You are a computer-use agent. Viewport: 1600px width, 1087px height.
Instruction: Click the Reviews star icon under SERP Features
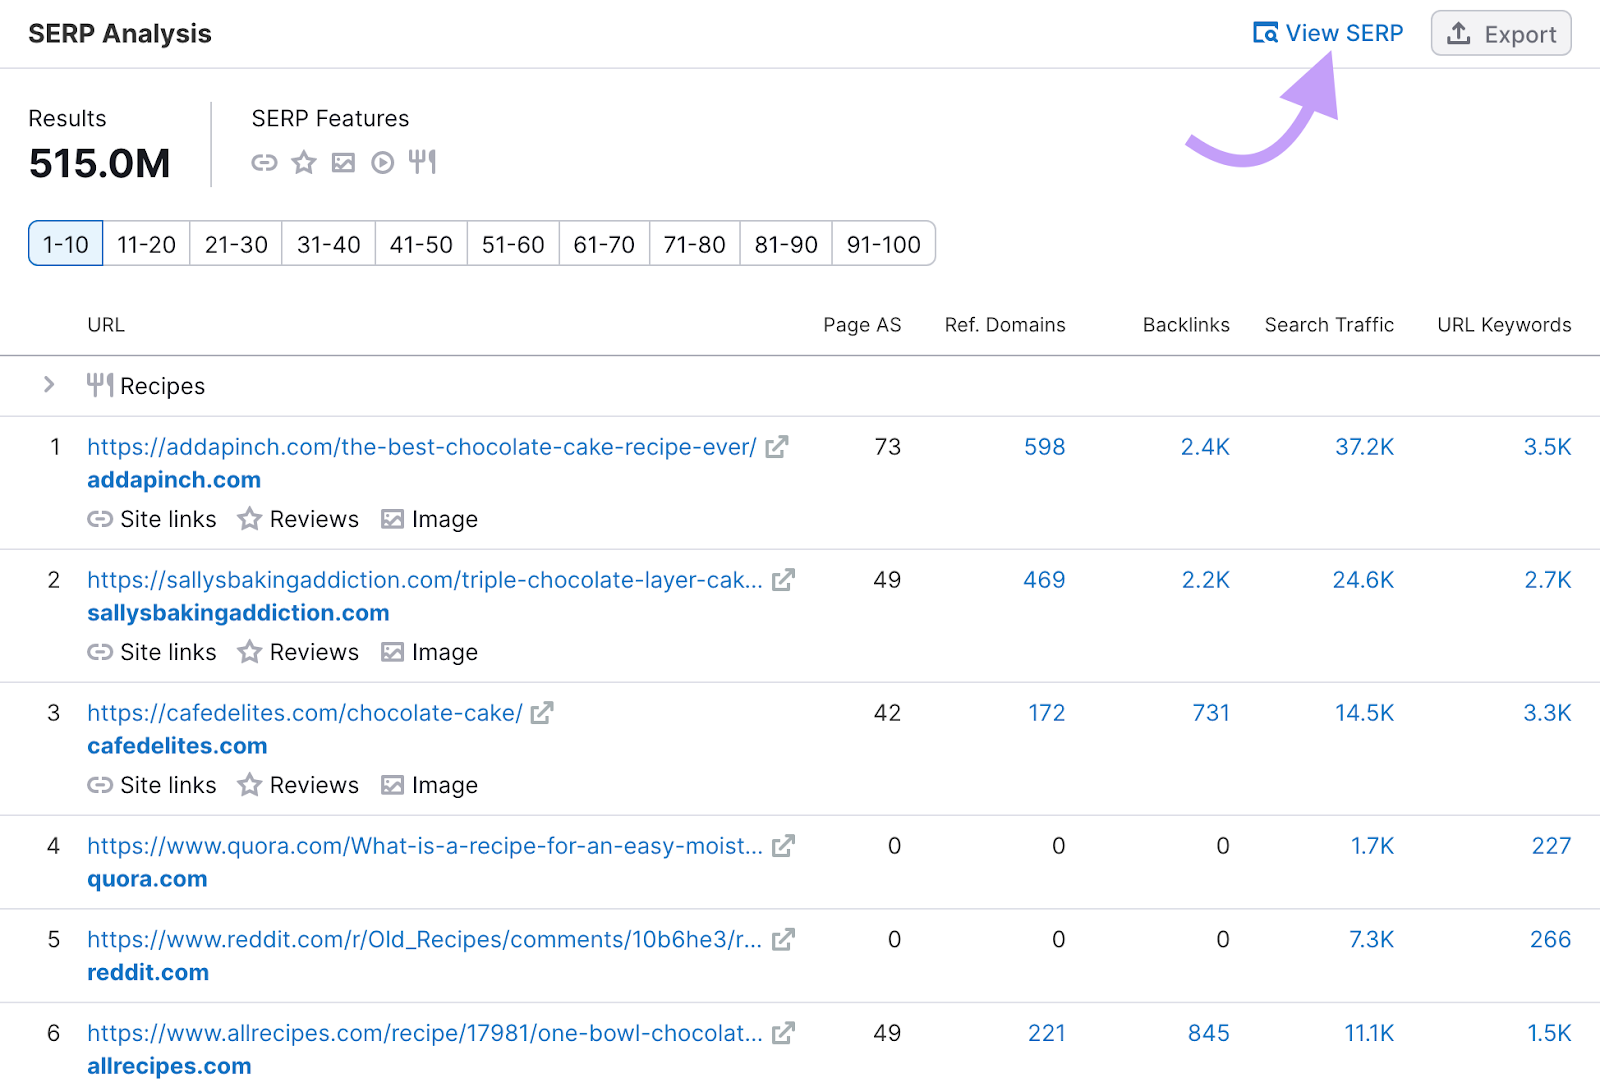tap(303, 162)
